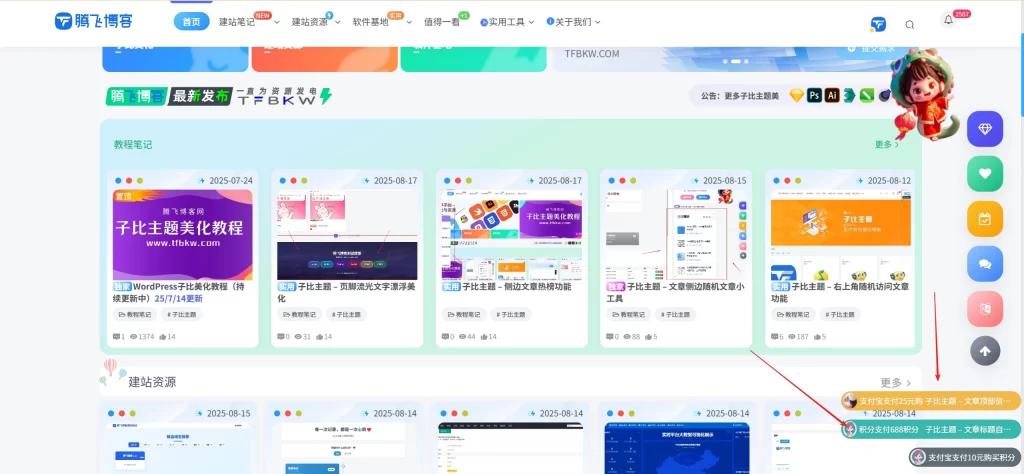Click view count 88 on 文章侧边随机文章小工具 card

(632, 337)
